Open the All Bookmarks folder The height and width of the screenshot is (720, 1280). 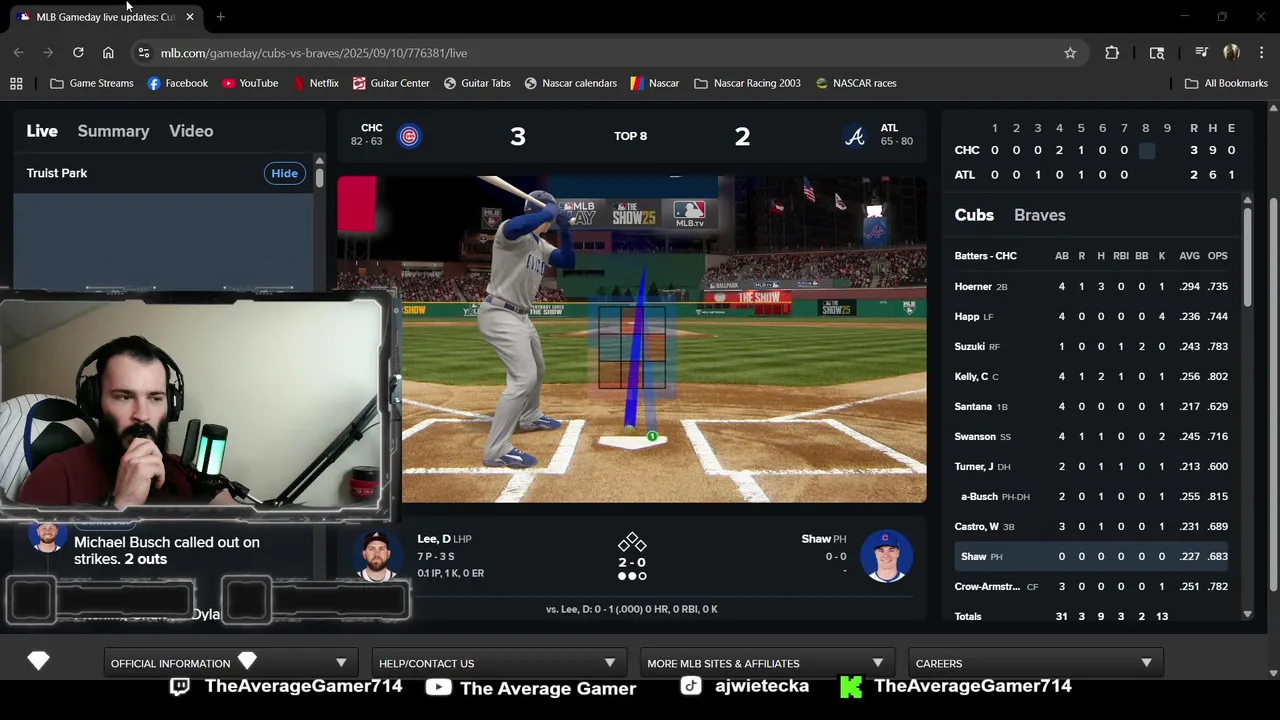(1226, 83)
